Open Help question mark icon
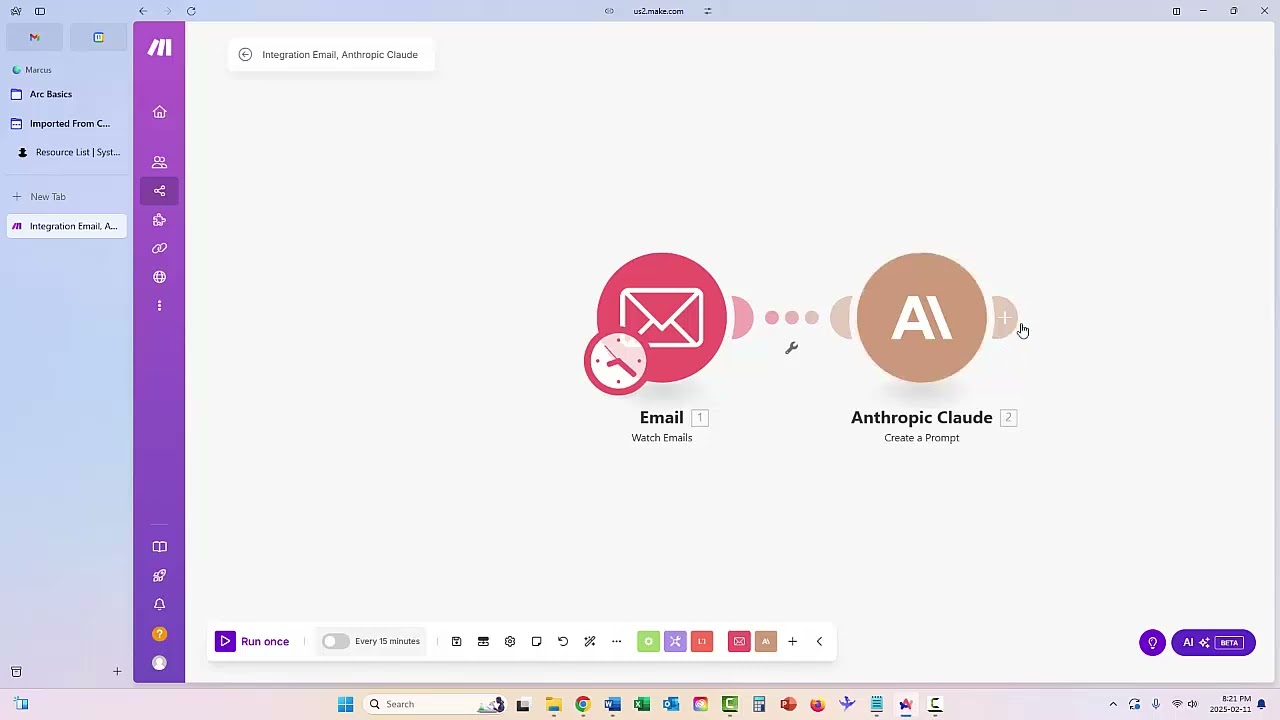The height and width of the screenshot is (720, 1280). tap(159, 634)
